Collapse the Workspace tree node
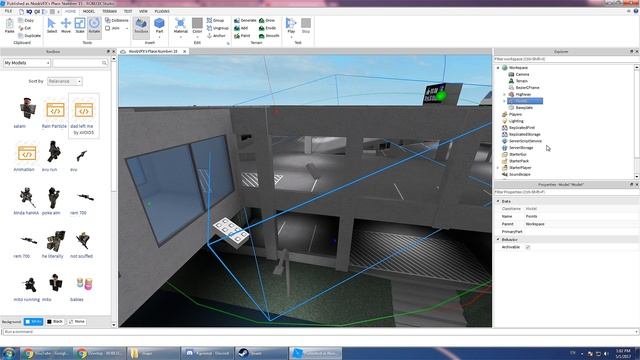640x360 pixels. (x=498, y=68)
